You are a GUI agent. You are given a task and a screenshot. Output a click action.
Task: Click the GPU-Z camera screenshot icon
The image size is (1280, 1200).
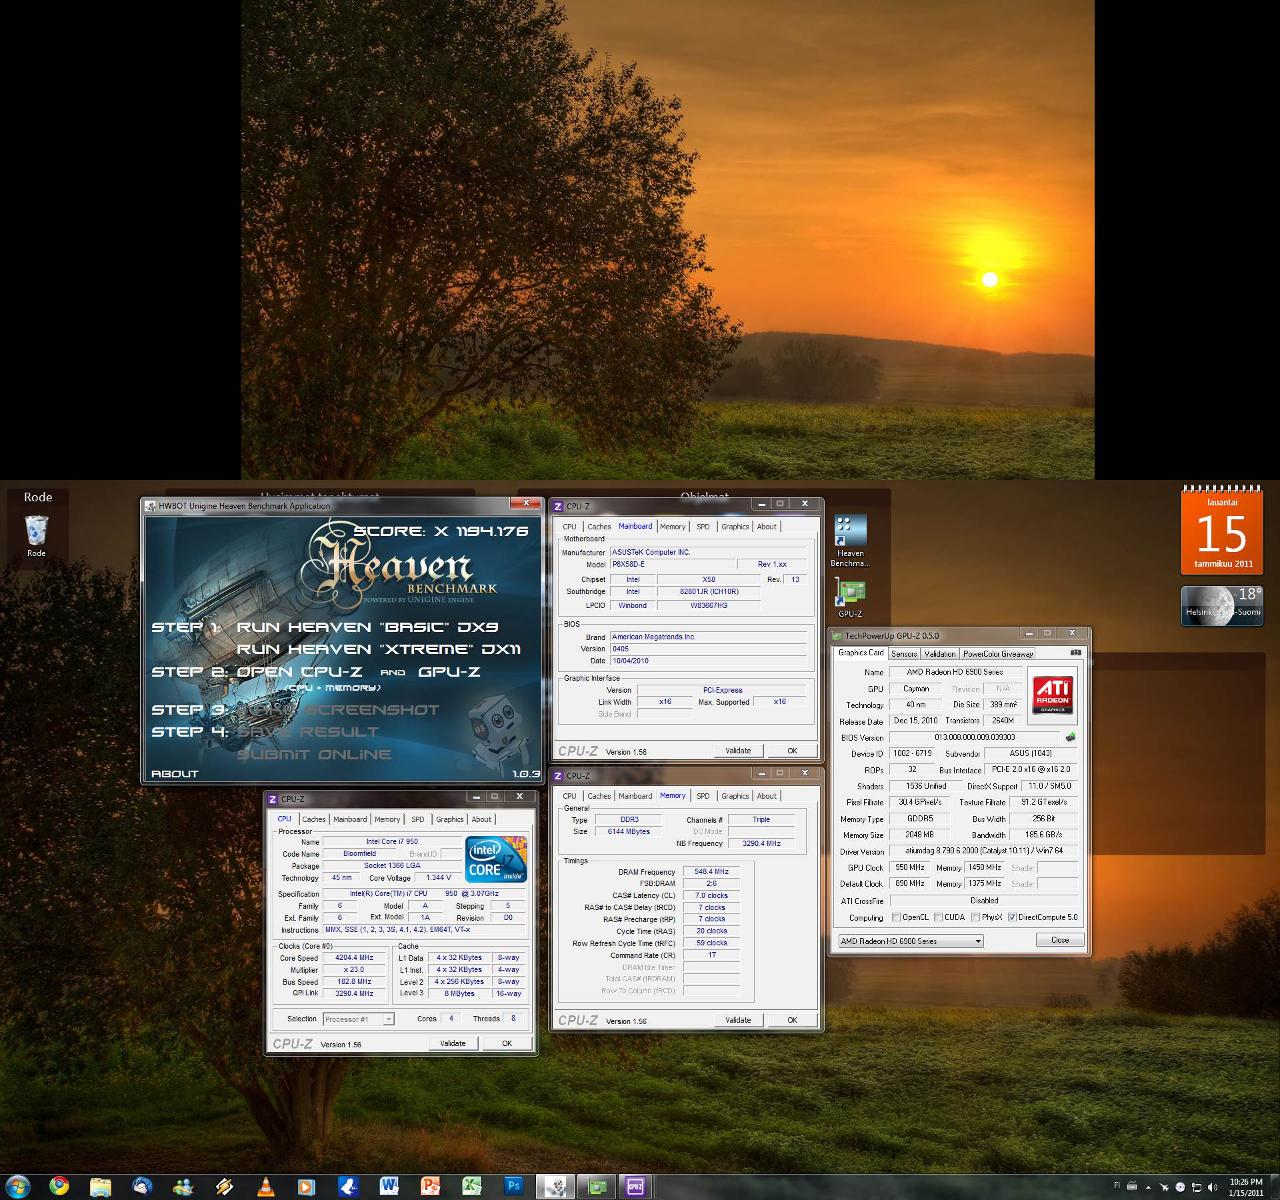tap(1076, 653)
